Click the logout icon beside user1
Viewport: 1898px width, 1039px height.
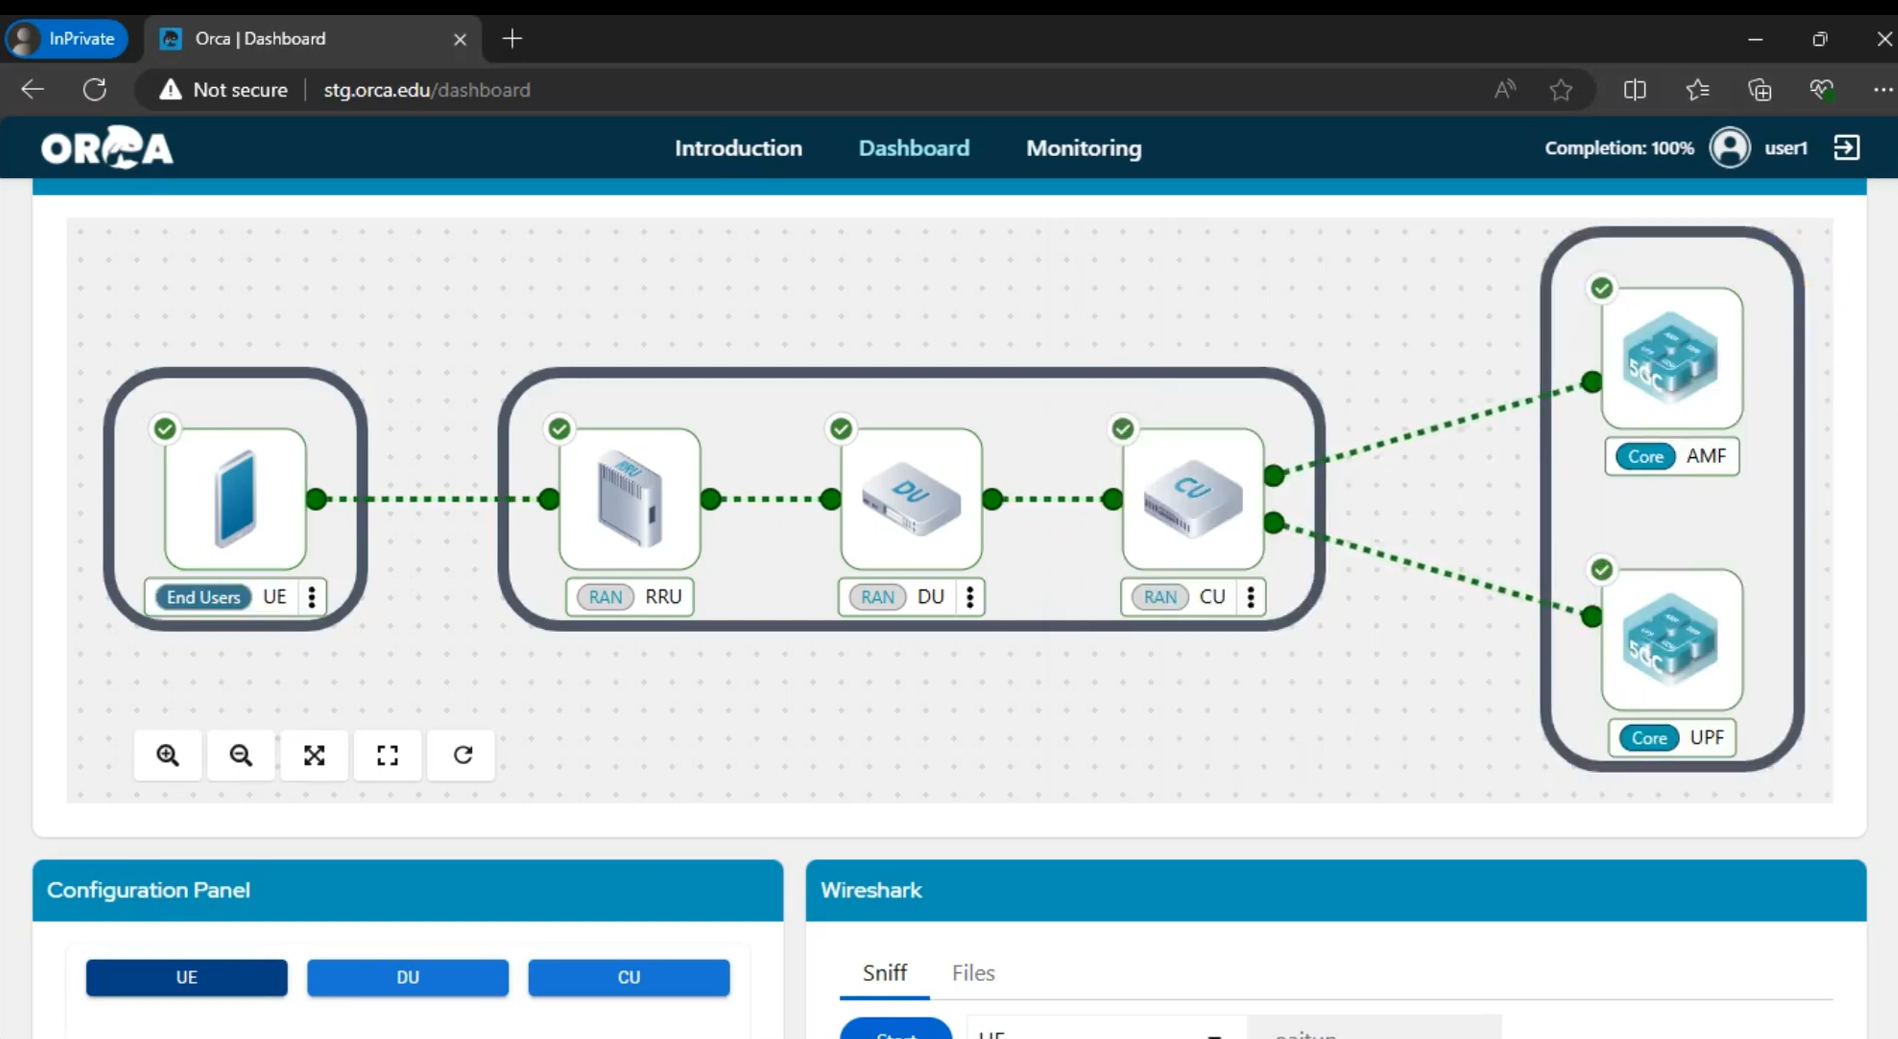click(1846, 148)
